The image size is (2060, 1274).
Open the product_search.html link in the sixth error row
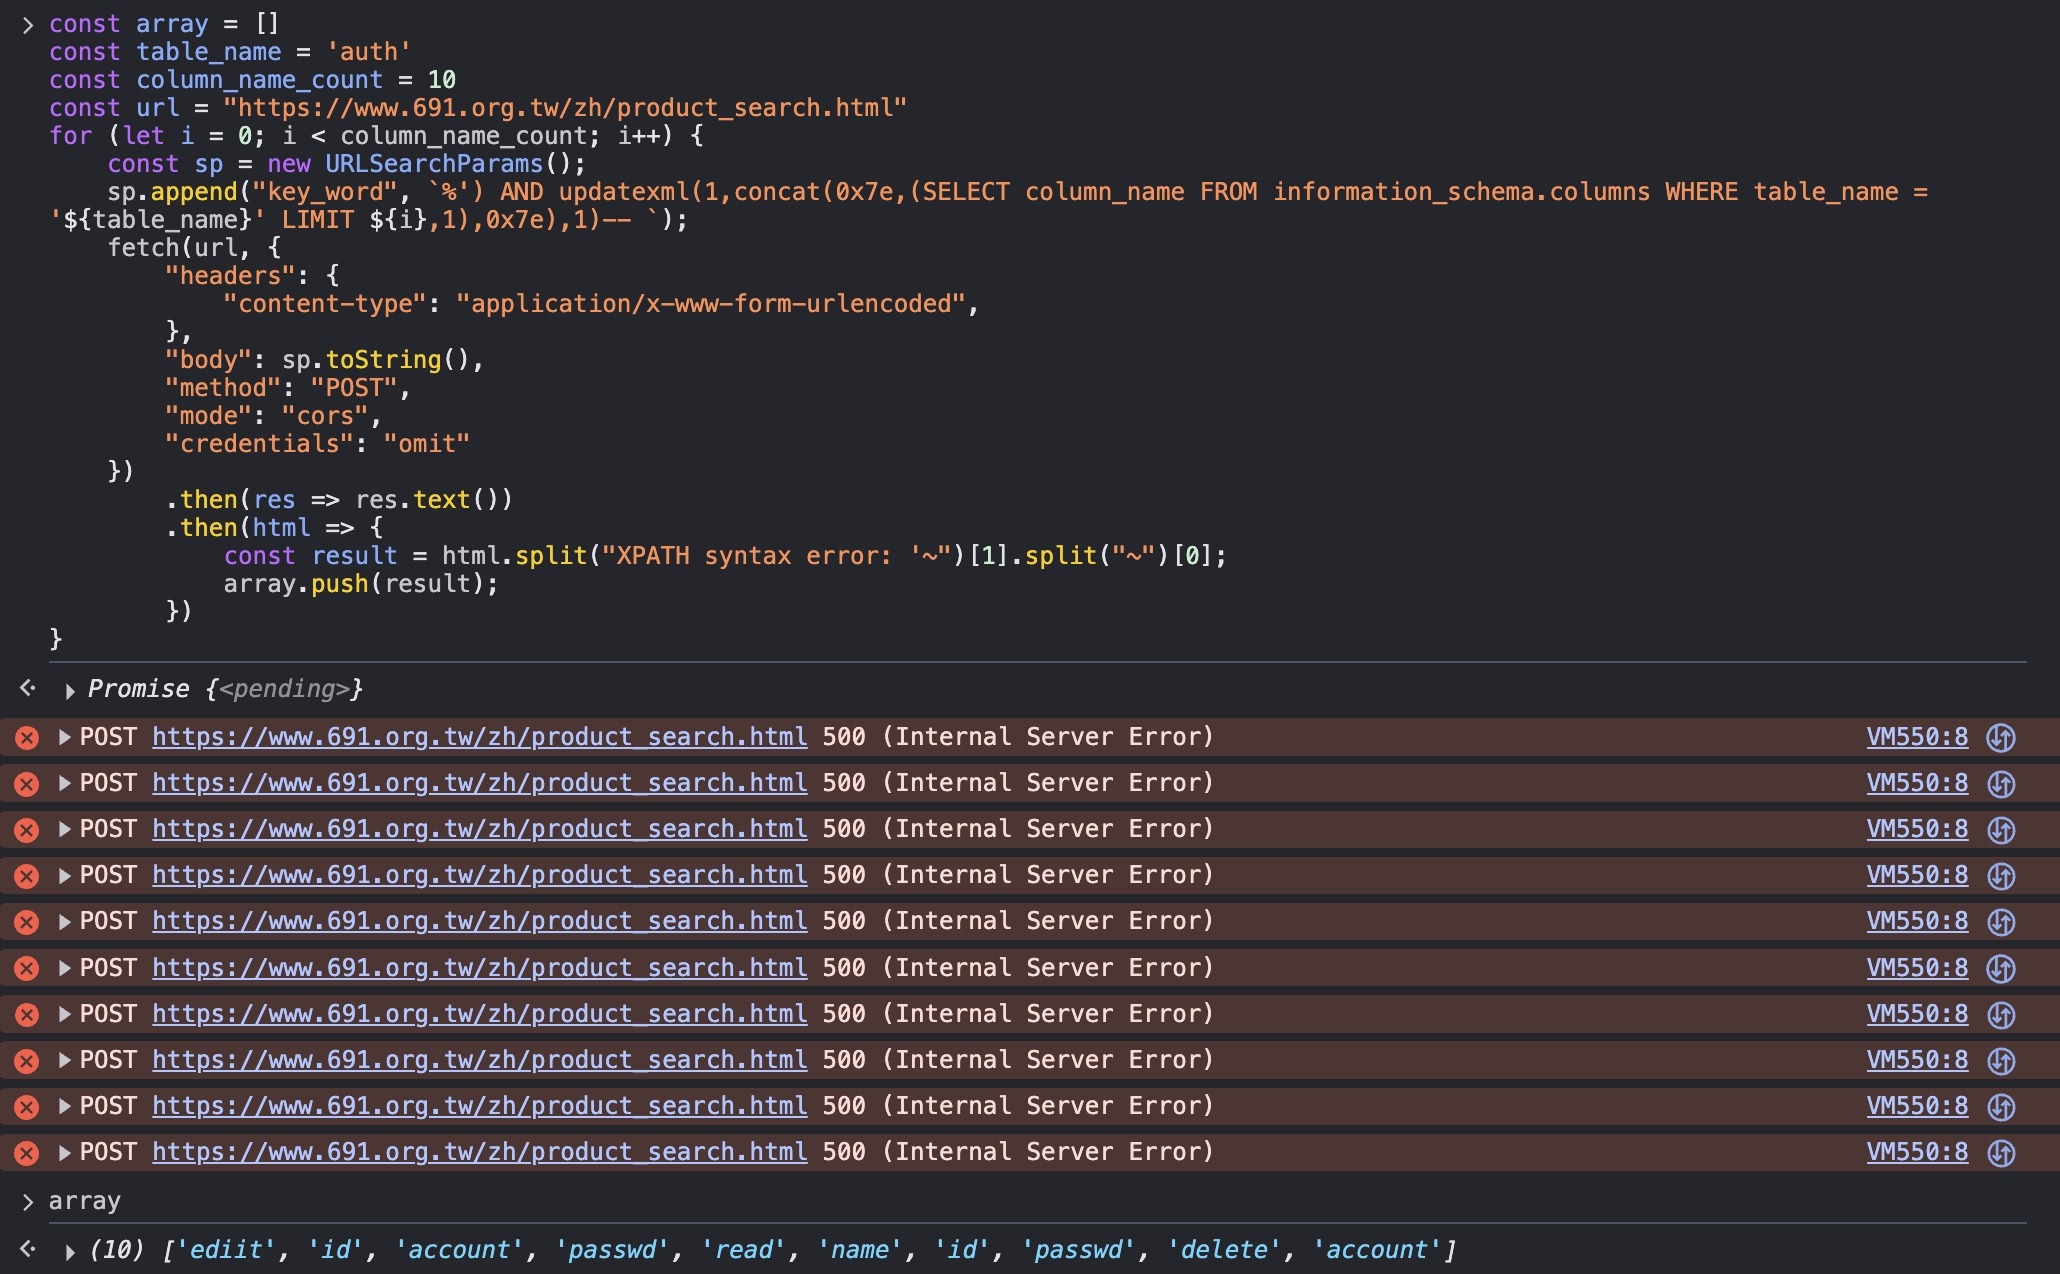[x=480, y=968]
